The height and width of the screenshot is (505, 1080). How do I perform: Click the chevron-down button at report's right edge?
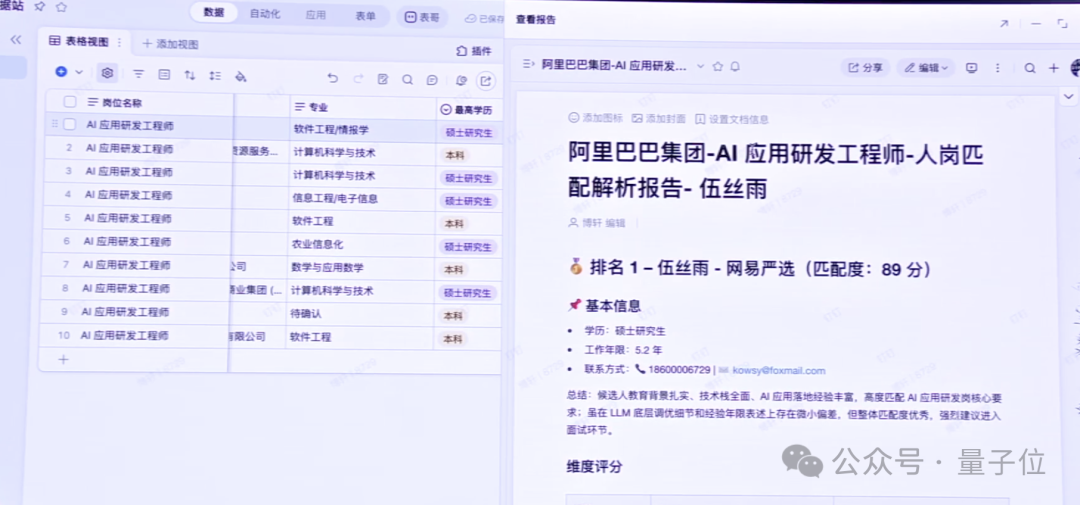coord(1068,95)
